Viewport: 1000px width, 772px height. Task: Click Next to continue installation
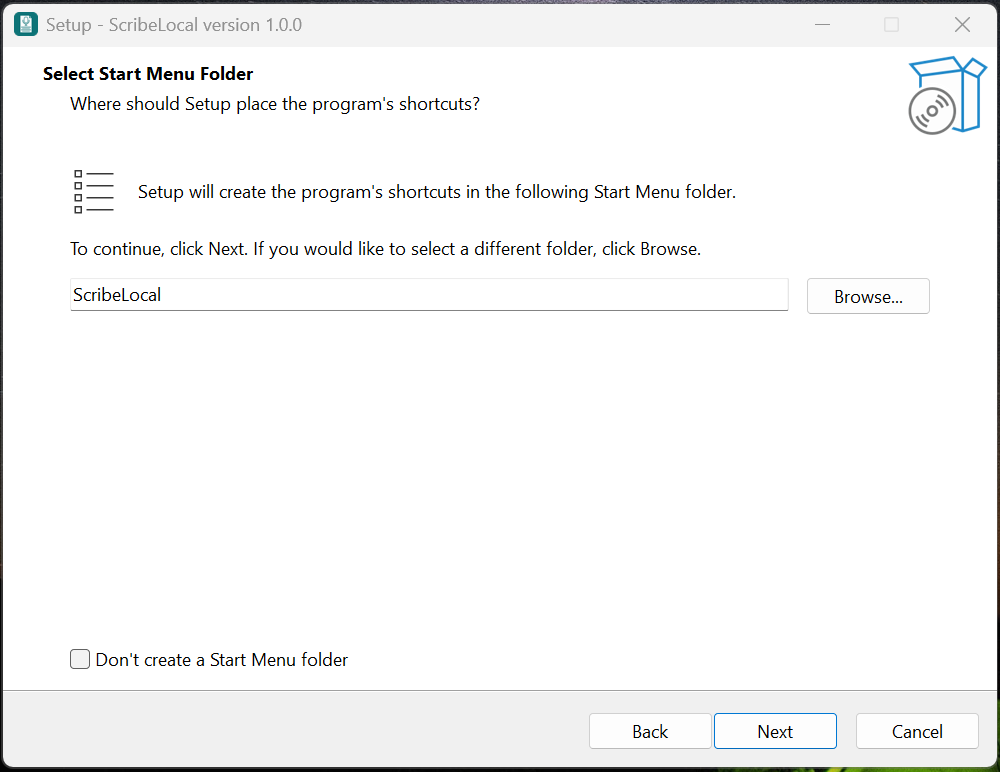pyautogui.click(x=775, y=731)
